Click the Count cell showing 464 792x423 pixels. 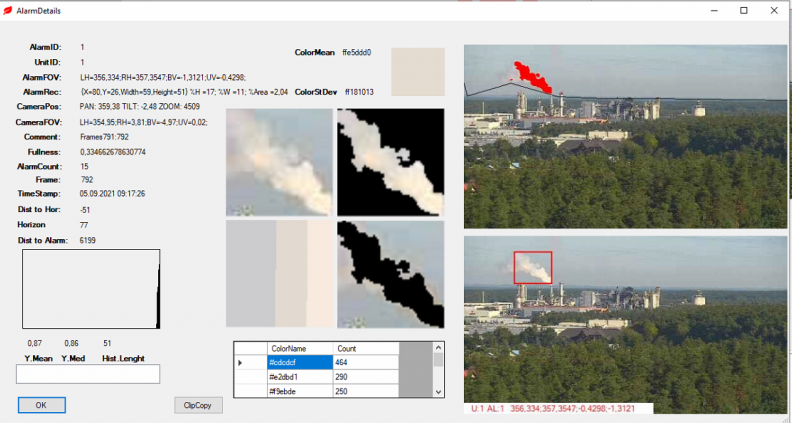click(x=366, y=362)
